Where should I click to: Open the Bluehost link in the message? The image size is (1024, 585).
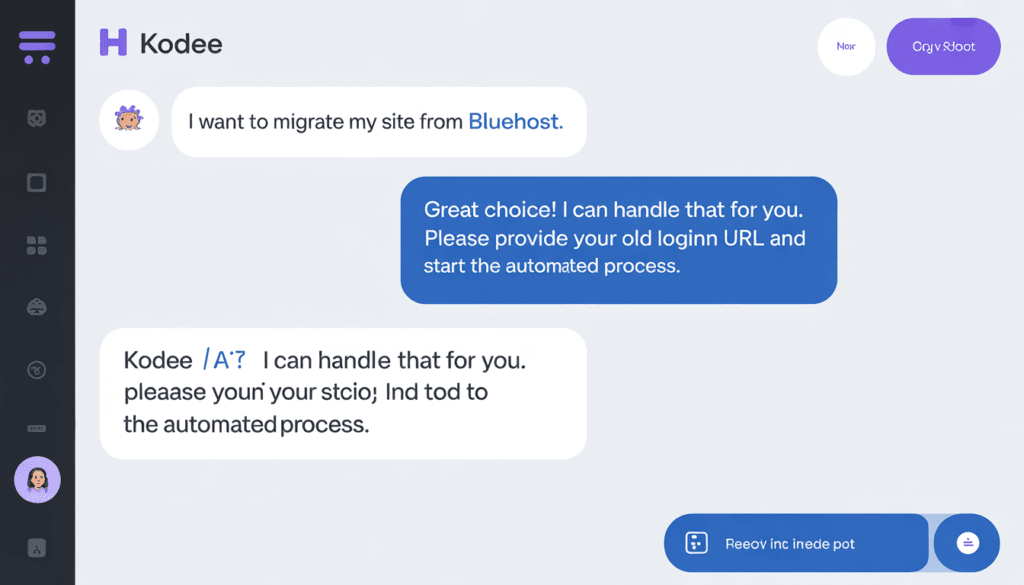[515, 122]
